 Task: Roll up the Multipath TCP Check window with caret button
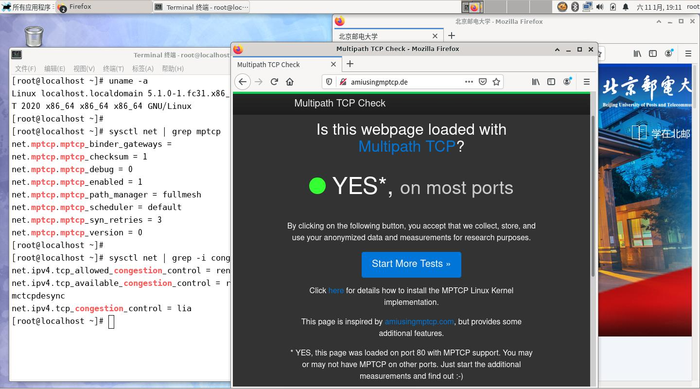(557, 50)
